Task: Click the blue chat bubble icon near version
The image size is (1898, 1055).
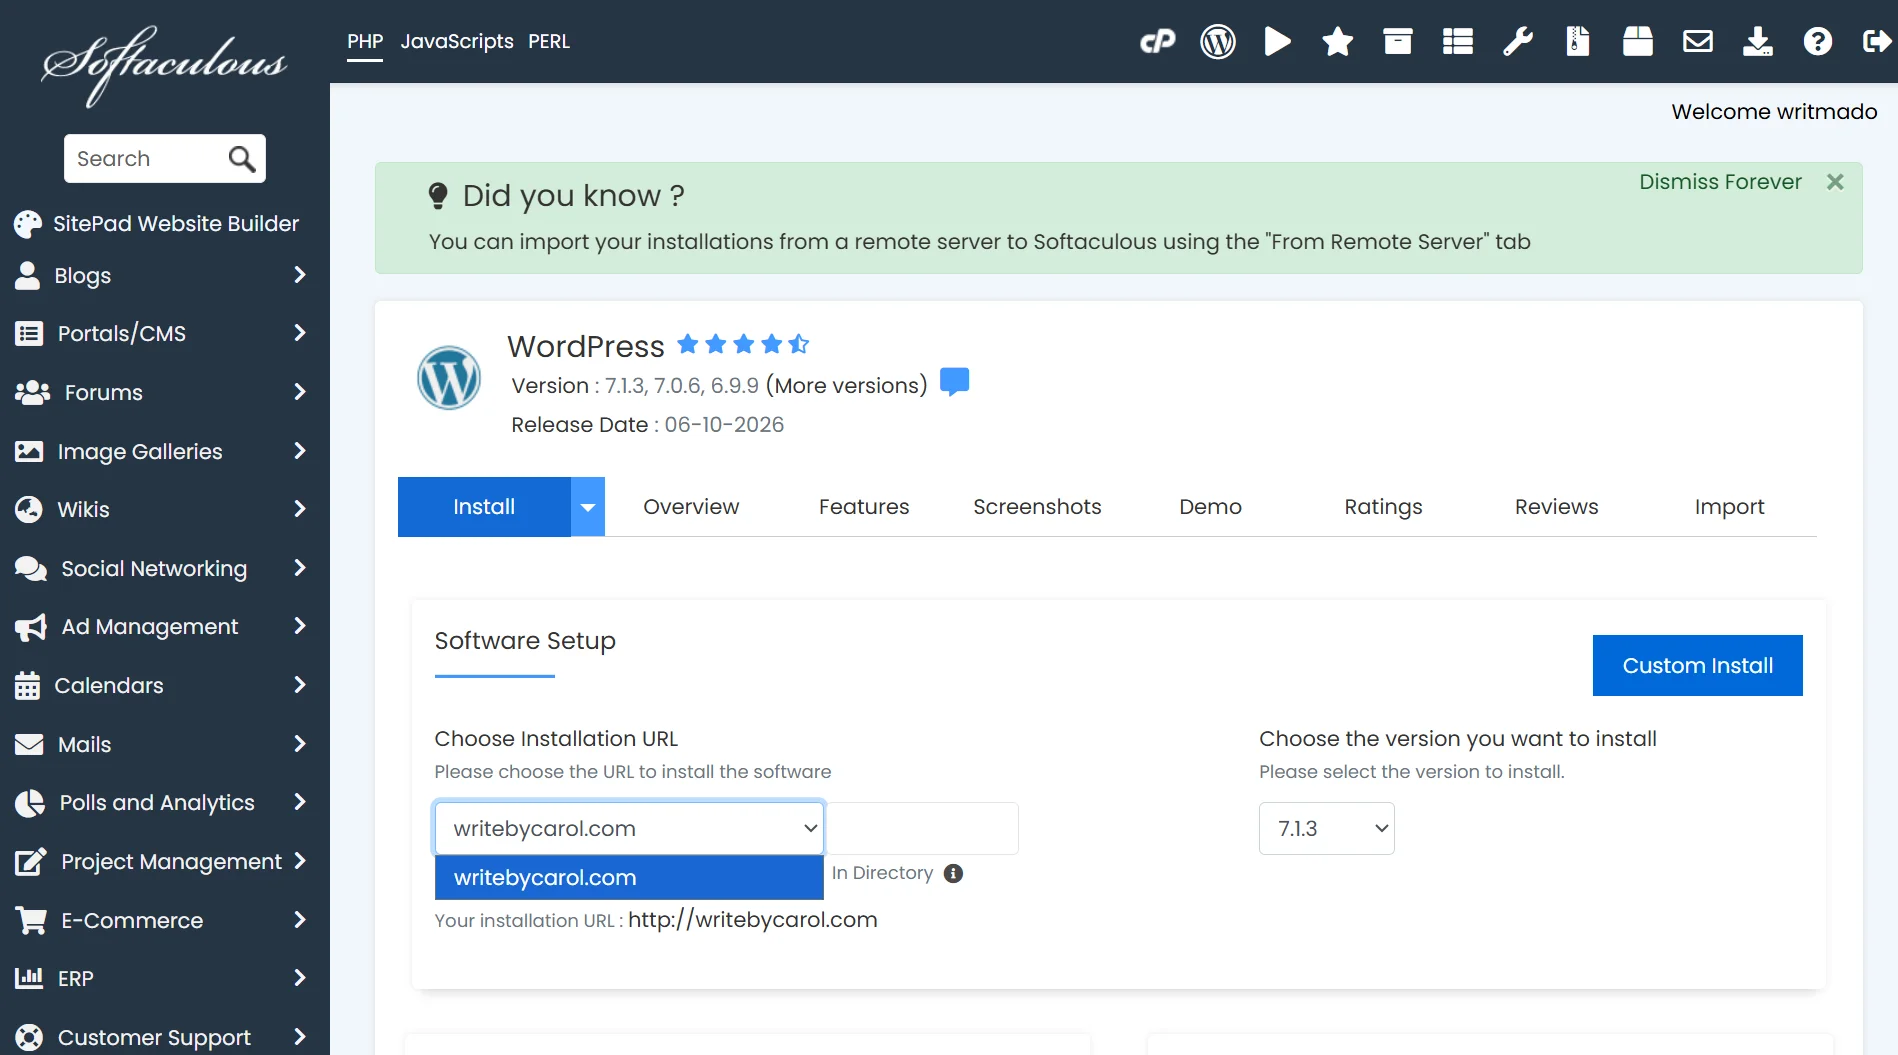Action: pos(955,382)
